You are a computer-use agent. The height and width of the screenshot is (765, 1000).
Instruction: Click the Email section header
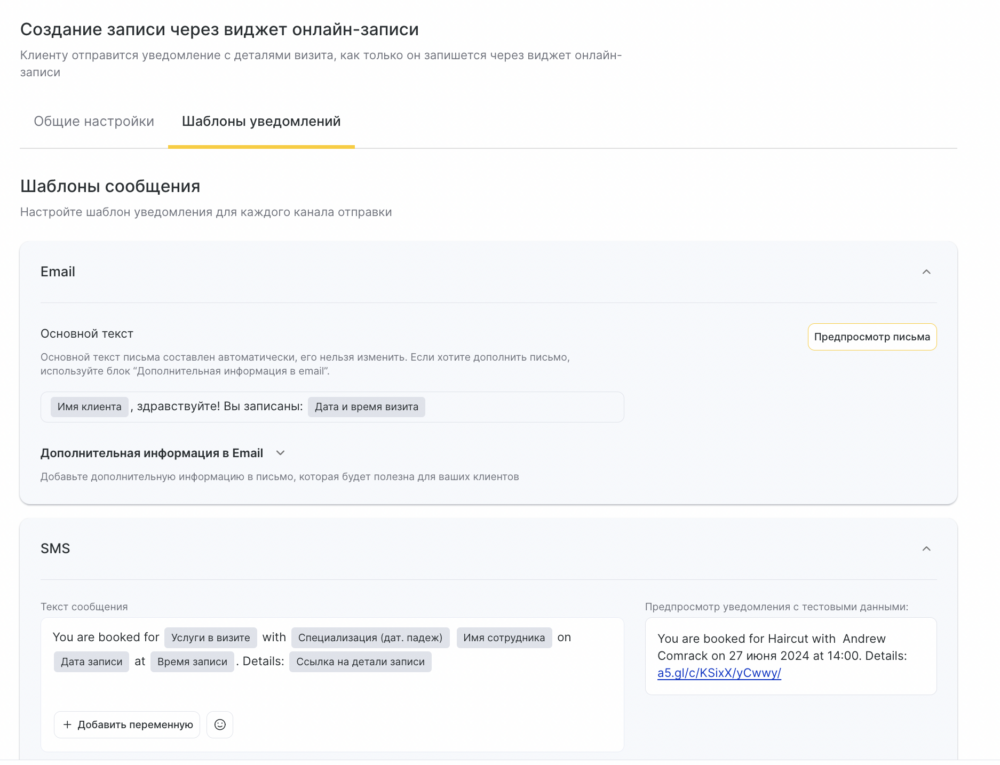pos(58,272)
